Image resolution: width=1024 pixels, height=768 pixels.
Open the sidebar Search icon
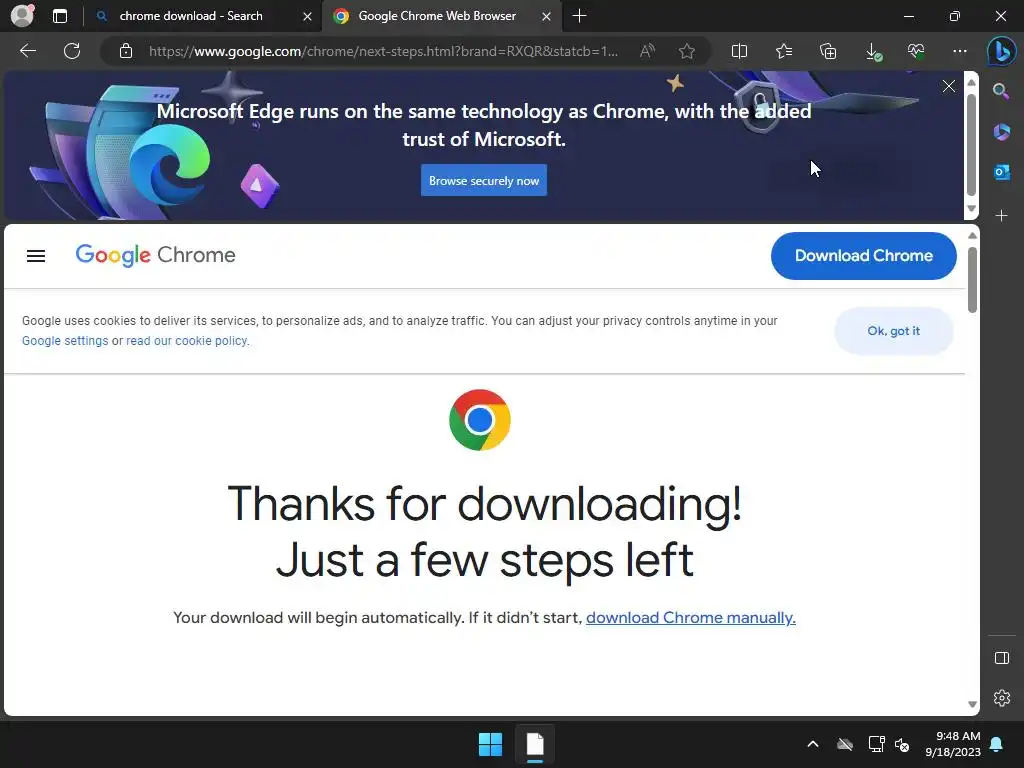[1001, 91]
